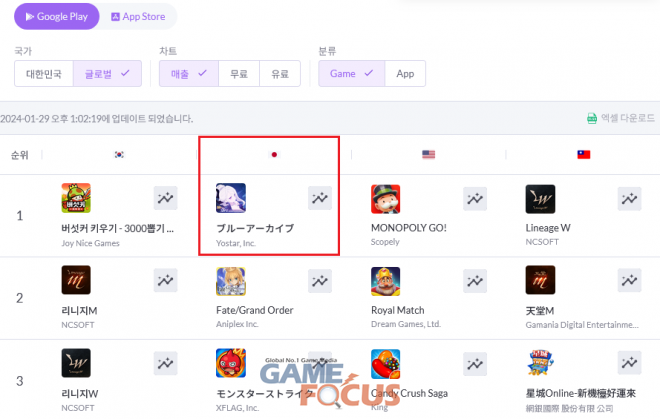The width and height of the screenshot is (660, 419).
Task: Click the Japan flag column header
Action: [x=274, y=155]
